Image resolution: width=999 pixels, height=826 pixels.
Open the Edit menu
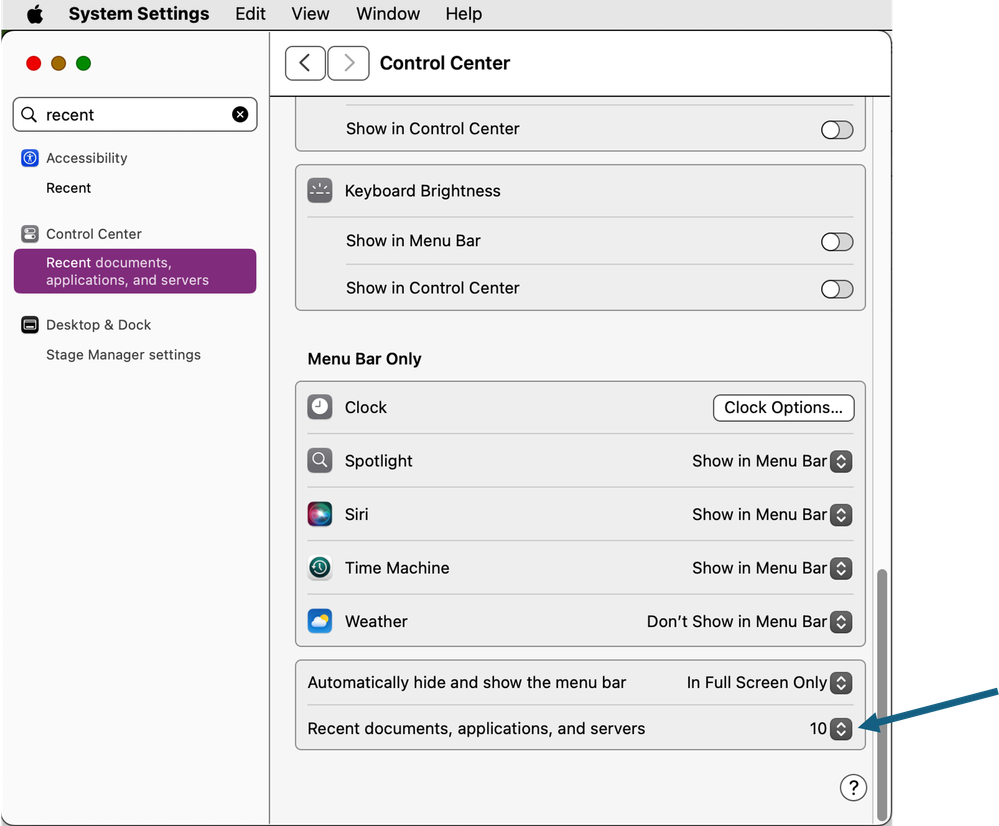[x=250, y=14]
